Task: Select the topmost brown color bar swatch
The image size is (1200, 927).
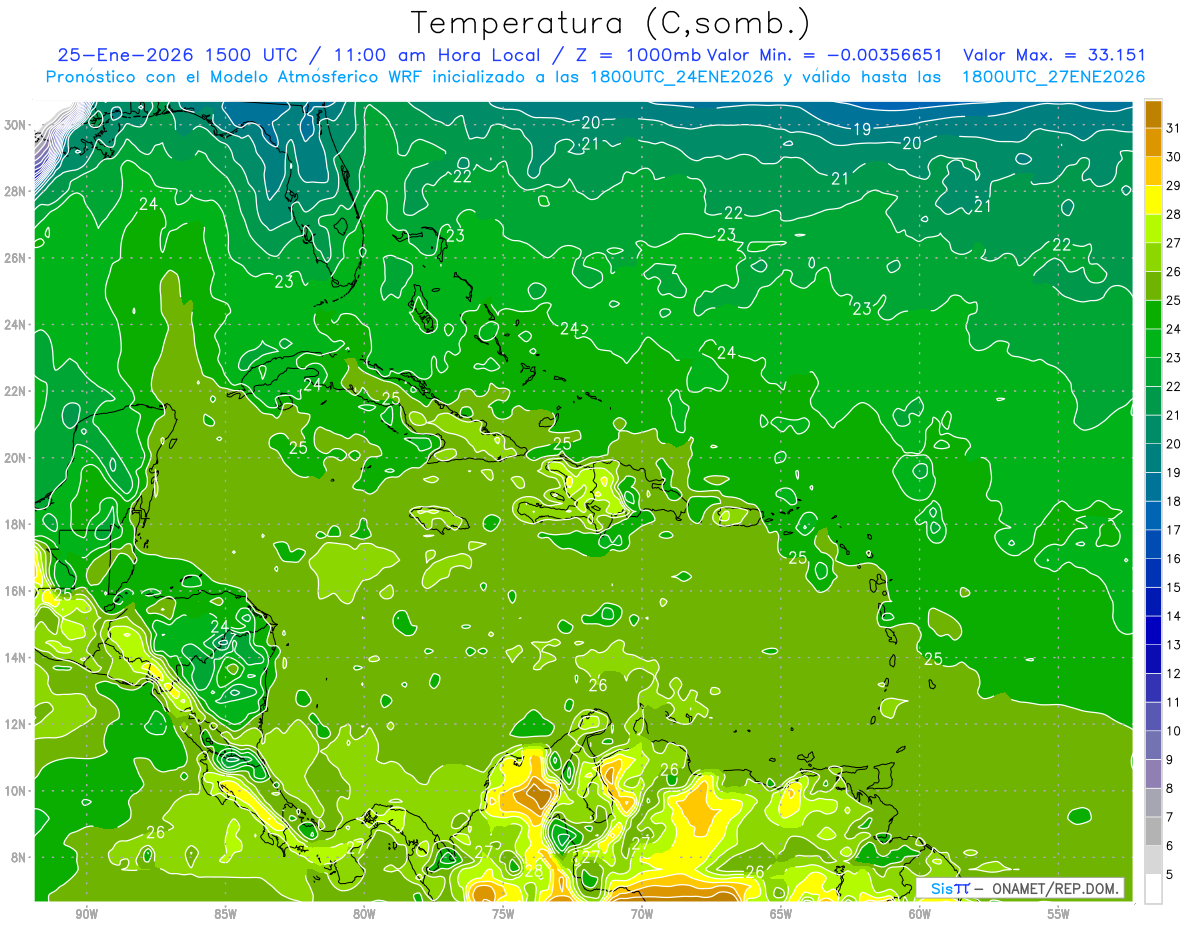Action: (1153, 114)
